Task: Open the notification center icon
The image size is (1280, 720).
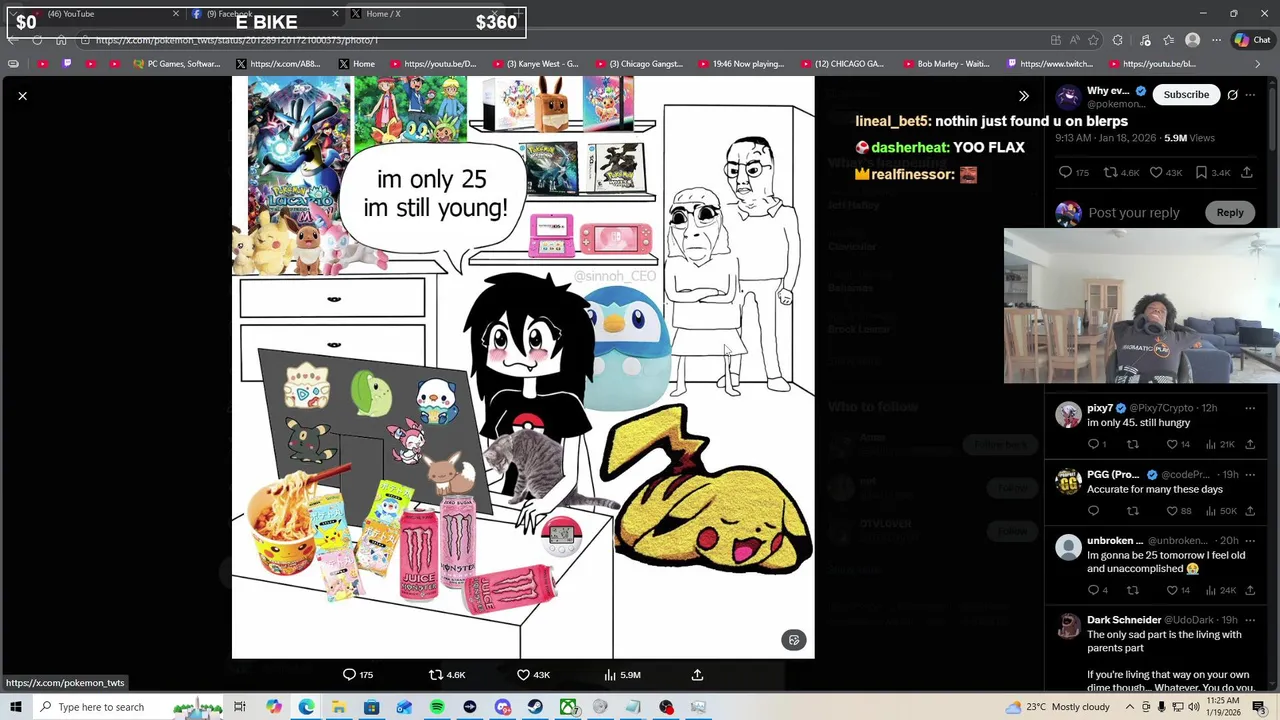Action: coord(1259,707)
